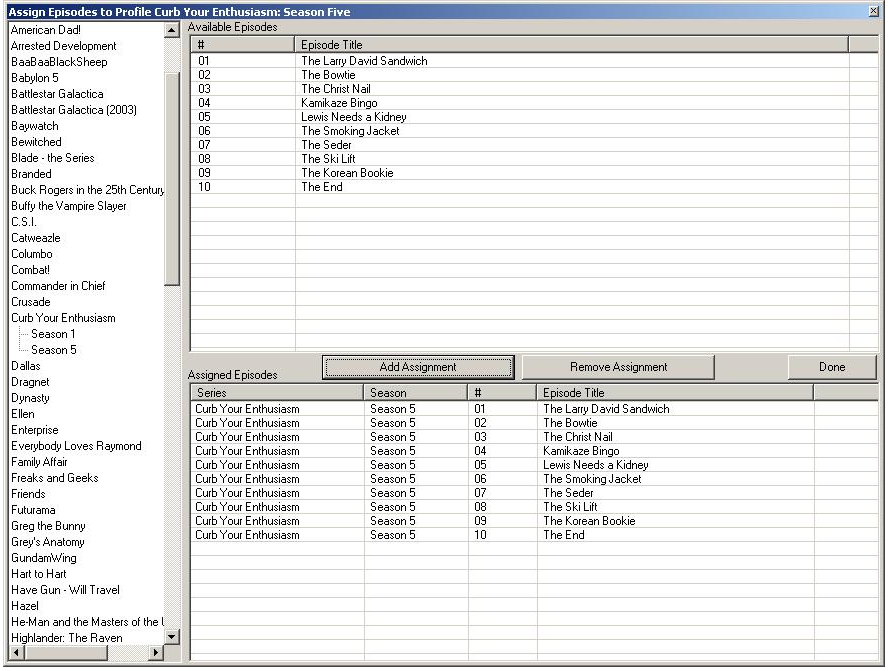The width and height of the screenshot is (889, 671).
Task: Sort assigned episodes by Episode Title header
Action: pos(675,393)
